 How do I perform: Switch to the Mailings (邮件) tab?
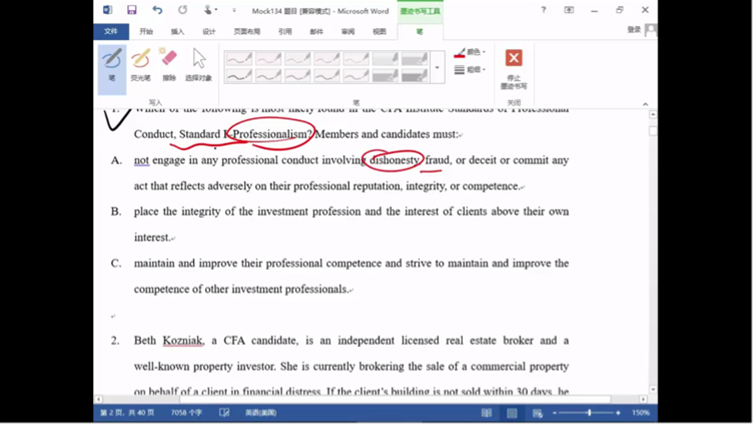[316, 31]
